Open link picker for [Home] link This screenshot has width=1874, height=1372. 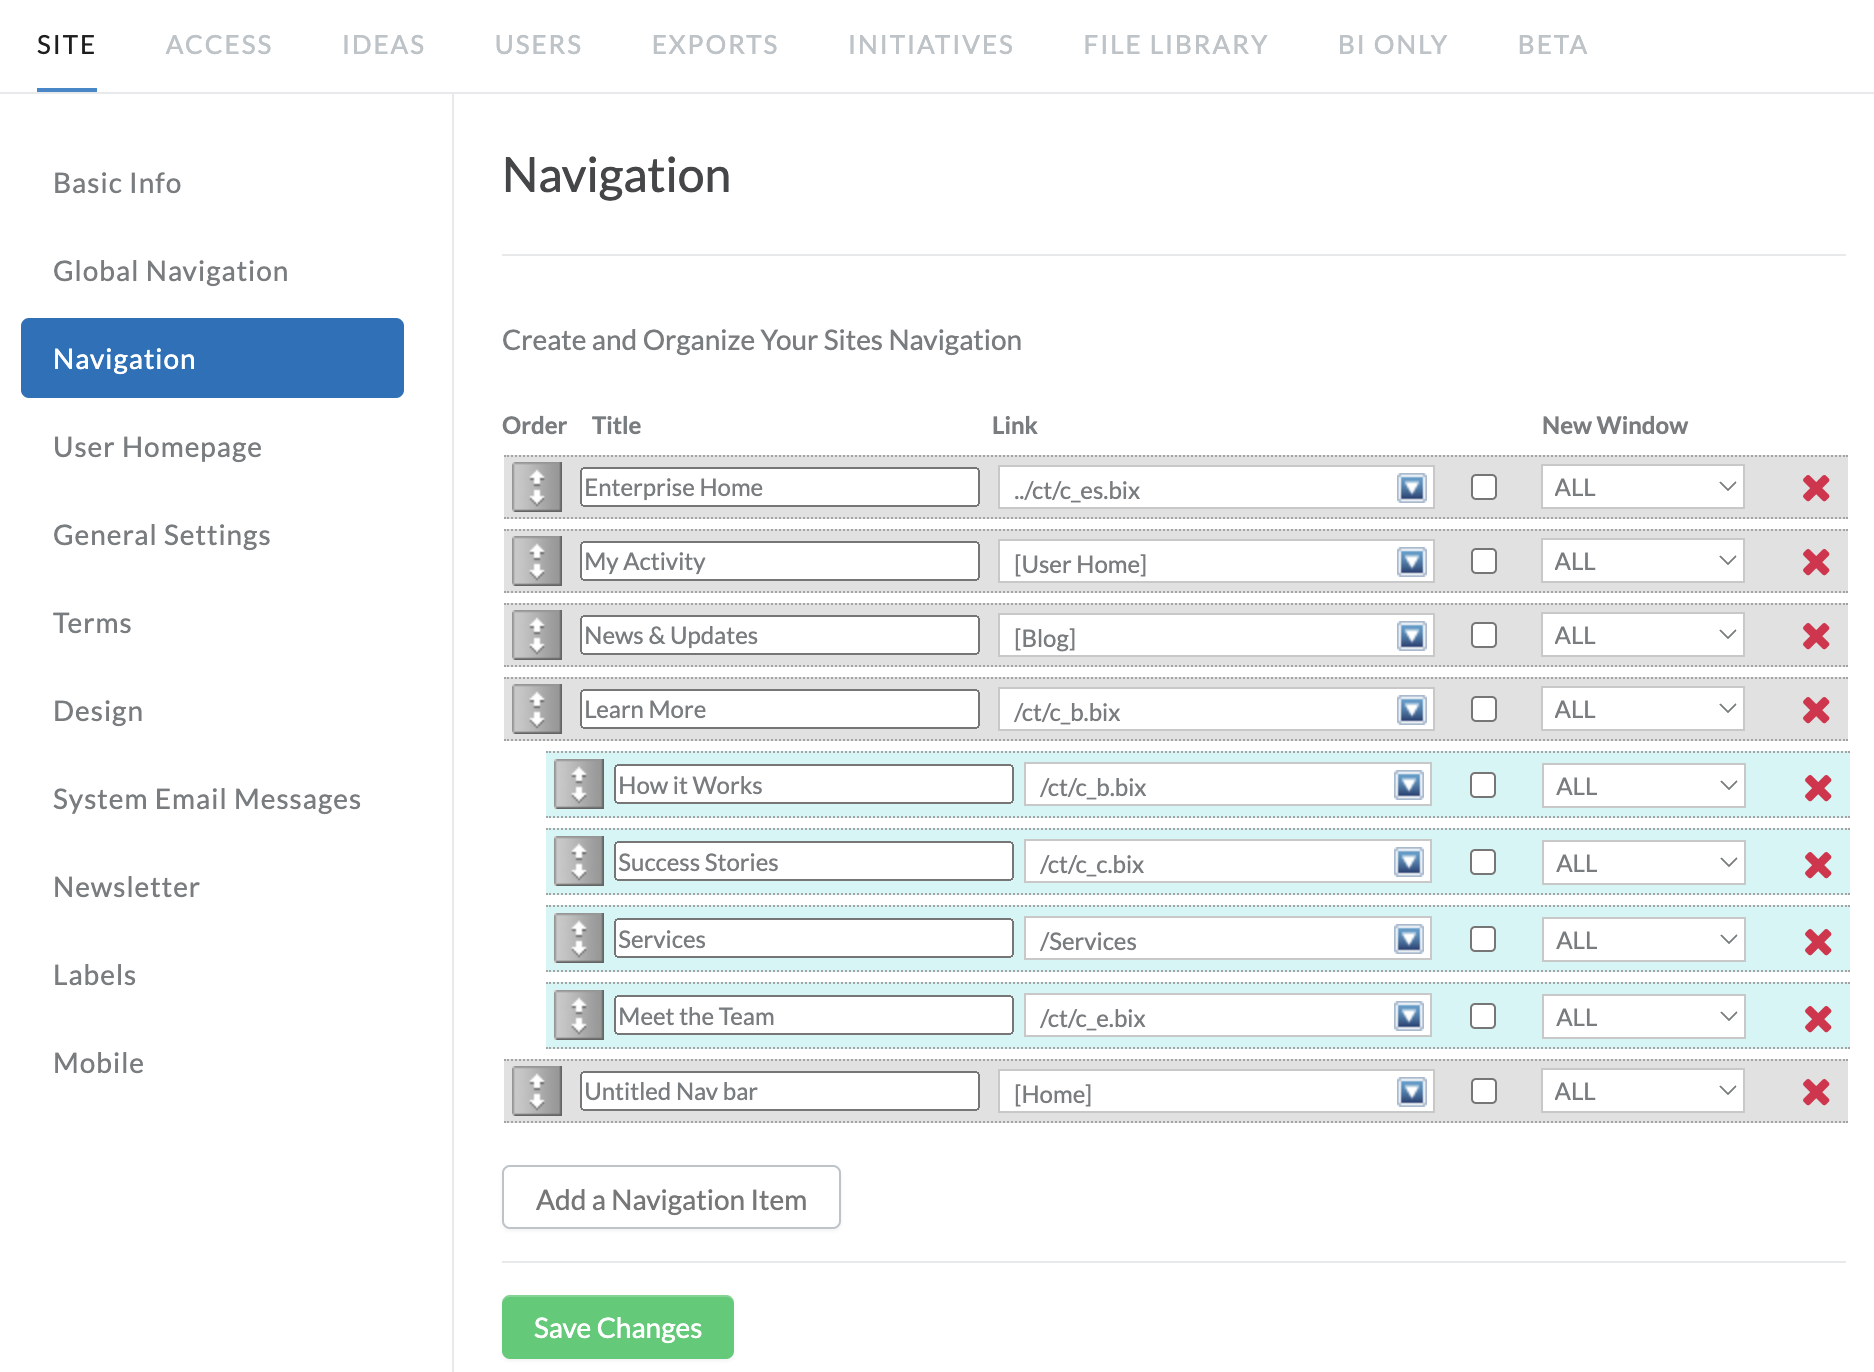[1412, 1092]
